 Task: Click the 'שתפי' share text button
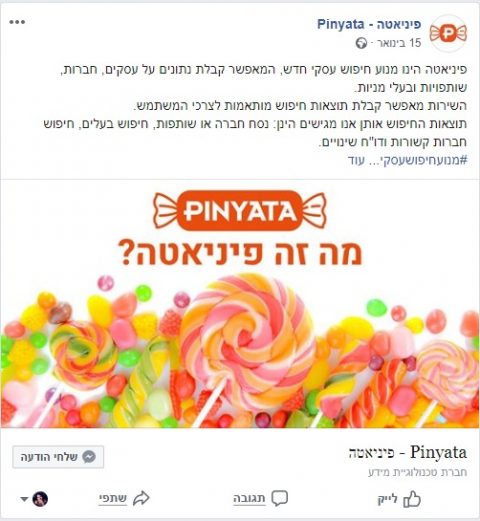click(x=113, y=498)
